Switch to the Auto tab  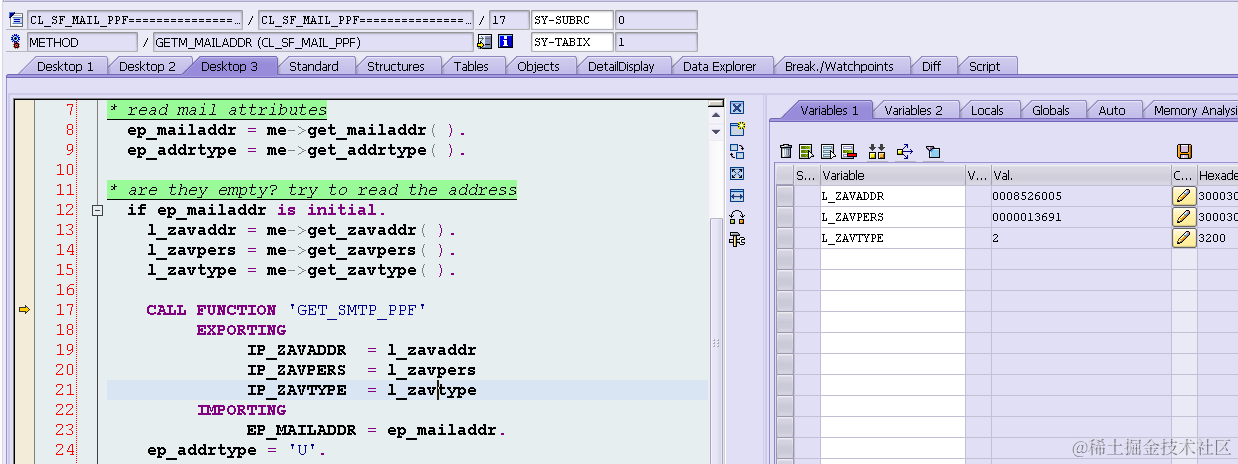coord(1111,110)
